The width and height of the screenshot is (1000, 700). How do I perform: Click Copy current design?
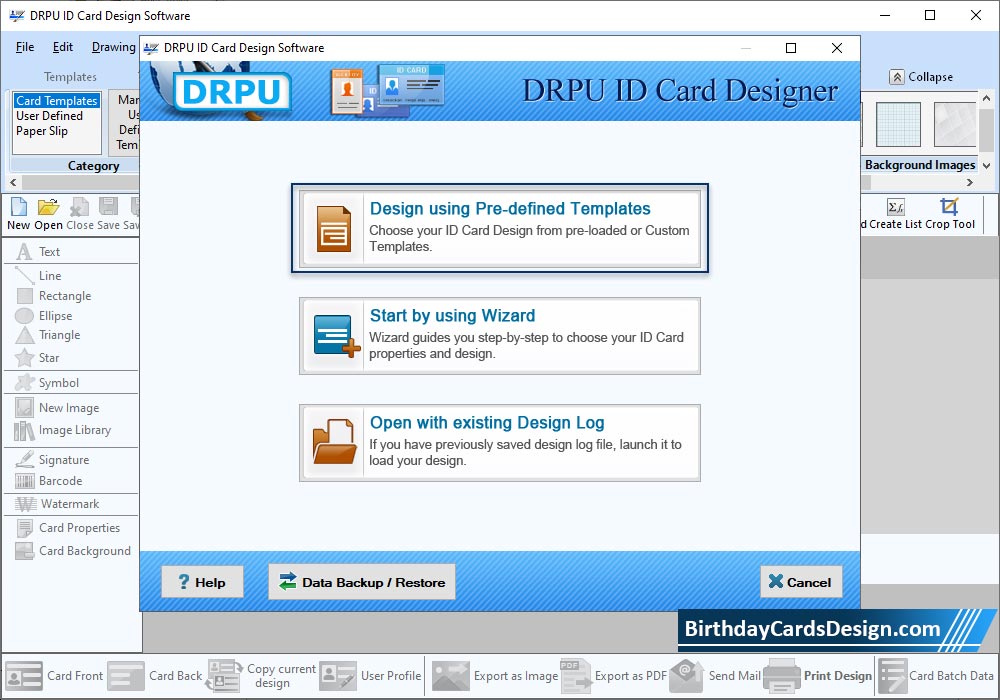pos(261,676)
